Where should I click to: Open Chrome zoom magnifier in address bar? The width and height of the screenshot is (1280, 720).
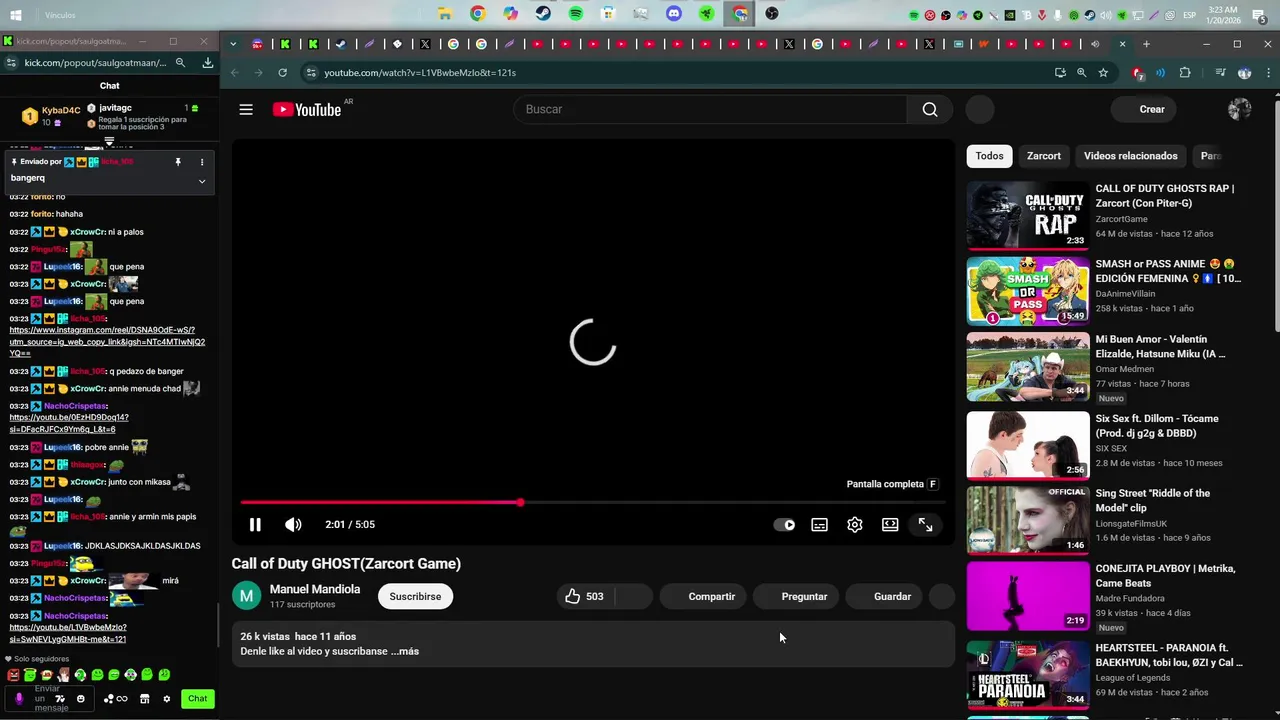coord(1081,73)
